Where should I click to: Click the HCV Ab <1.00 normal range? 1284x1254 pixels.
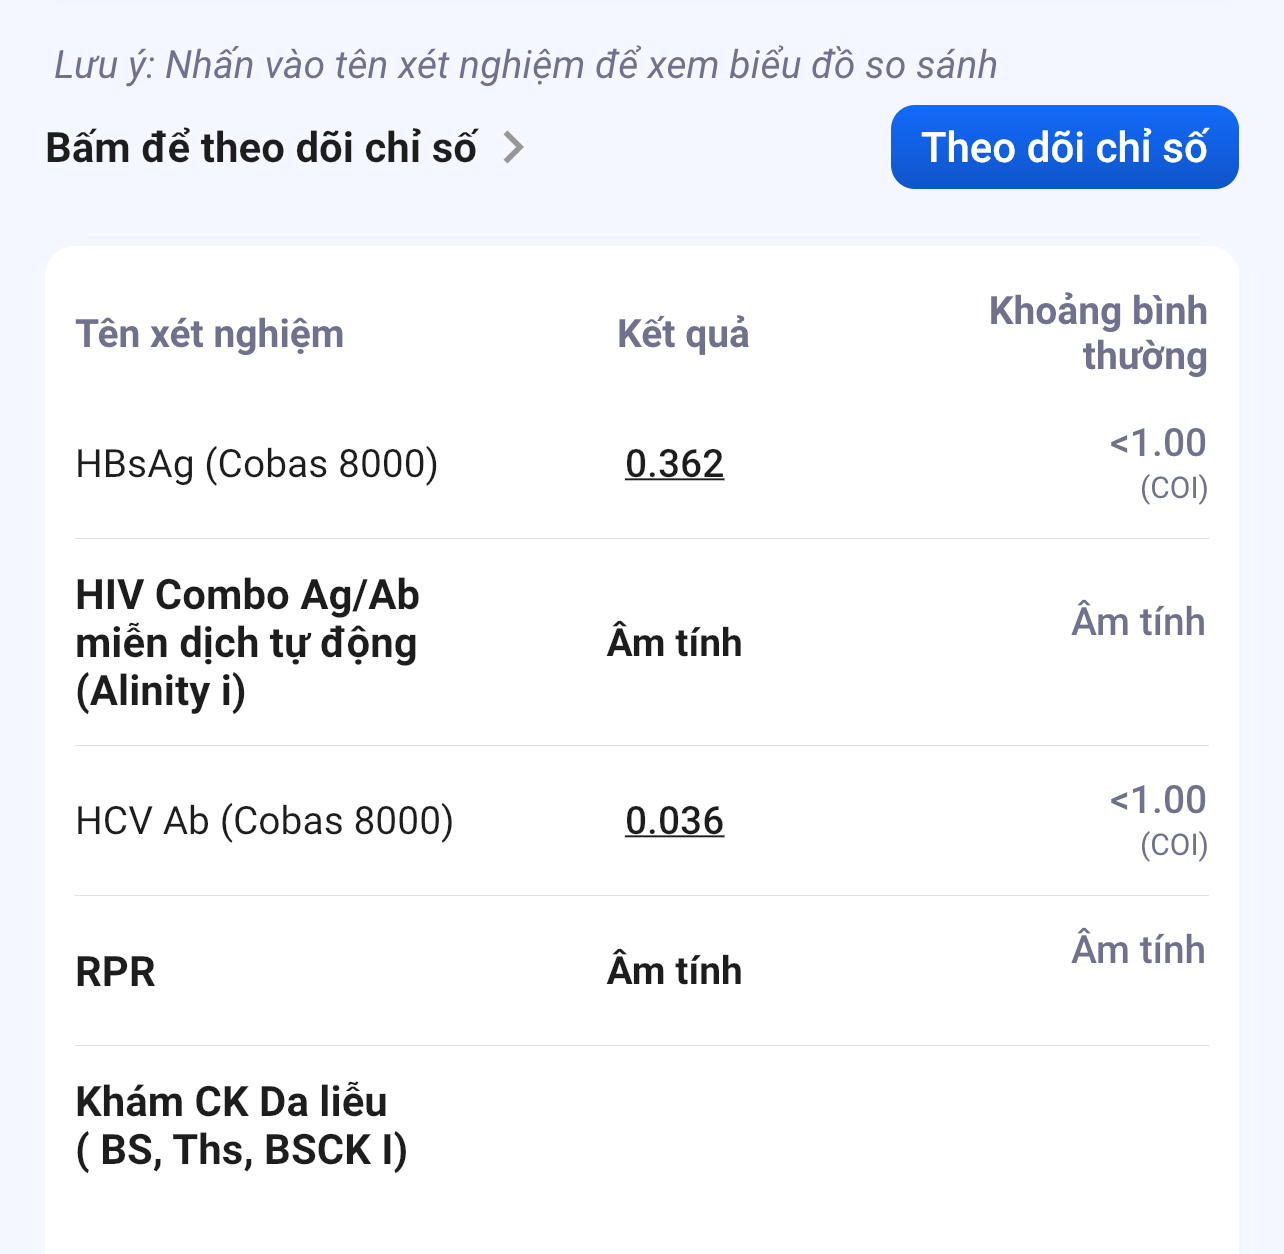(x=1158, y=800)
